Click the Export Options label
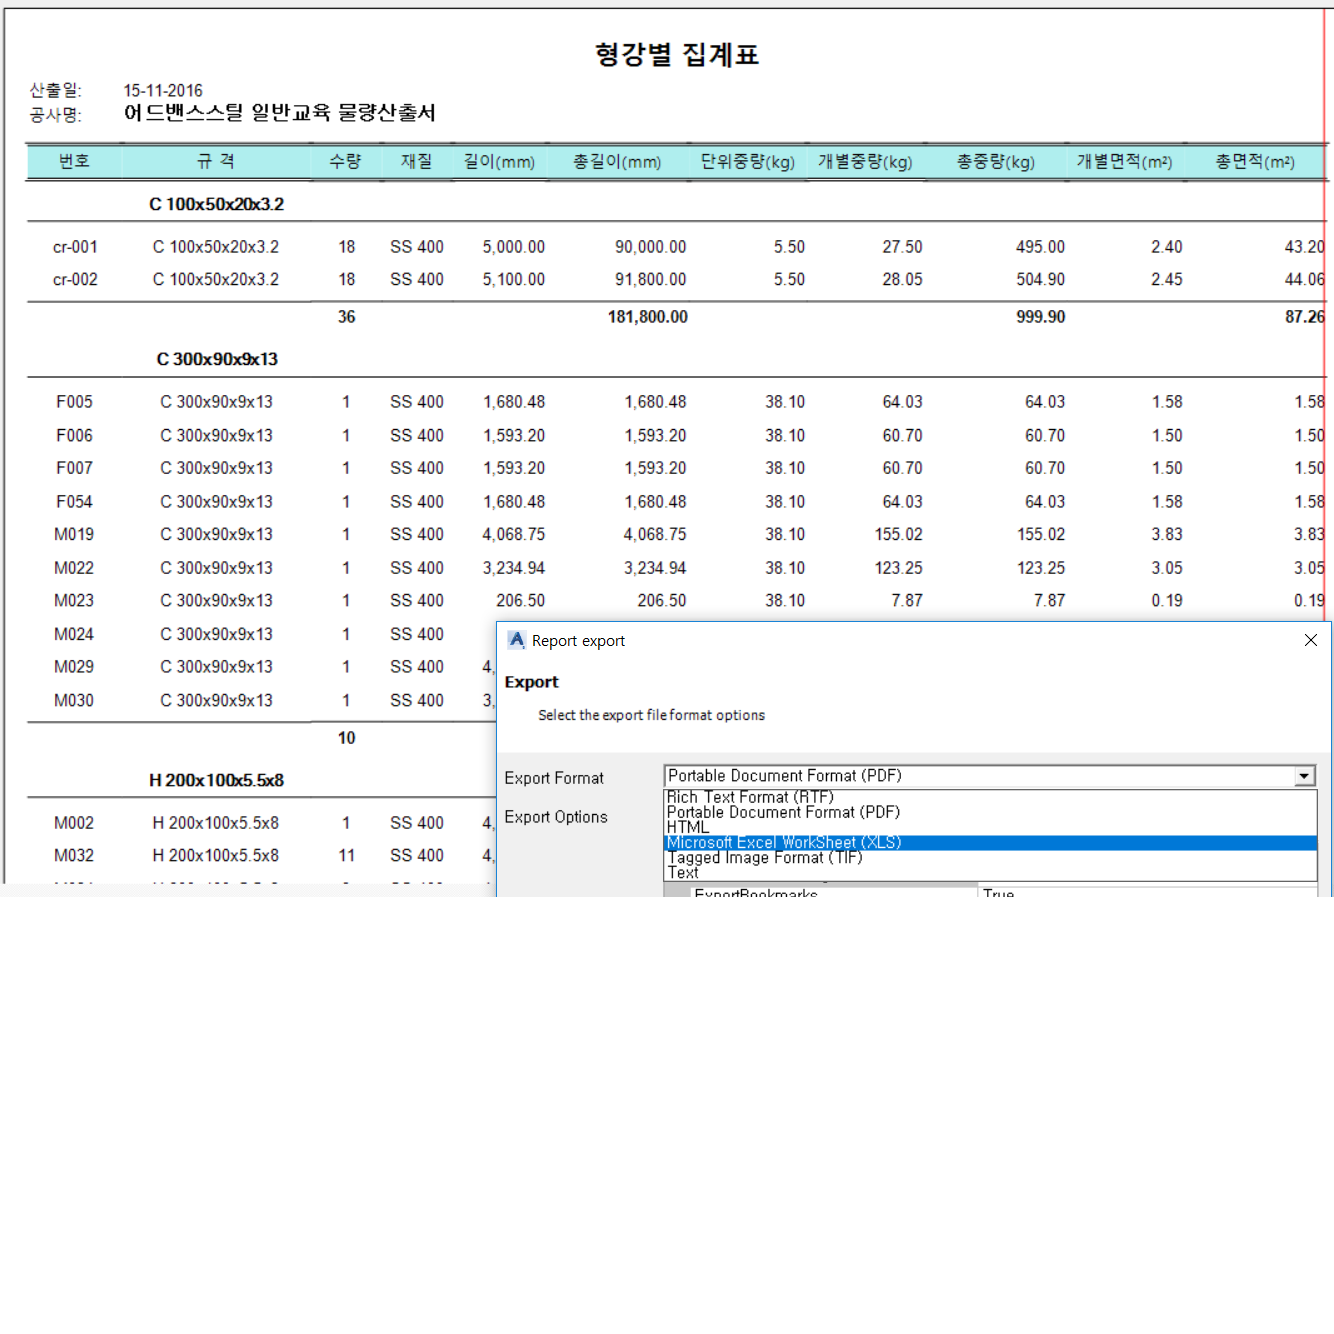This screenshot has width=1334, height=1334. (556, 817)
